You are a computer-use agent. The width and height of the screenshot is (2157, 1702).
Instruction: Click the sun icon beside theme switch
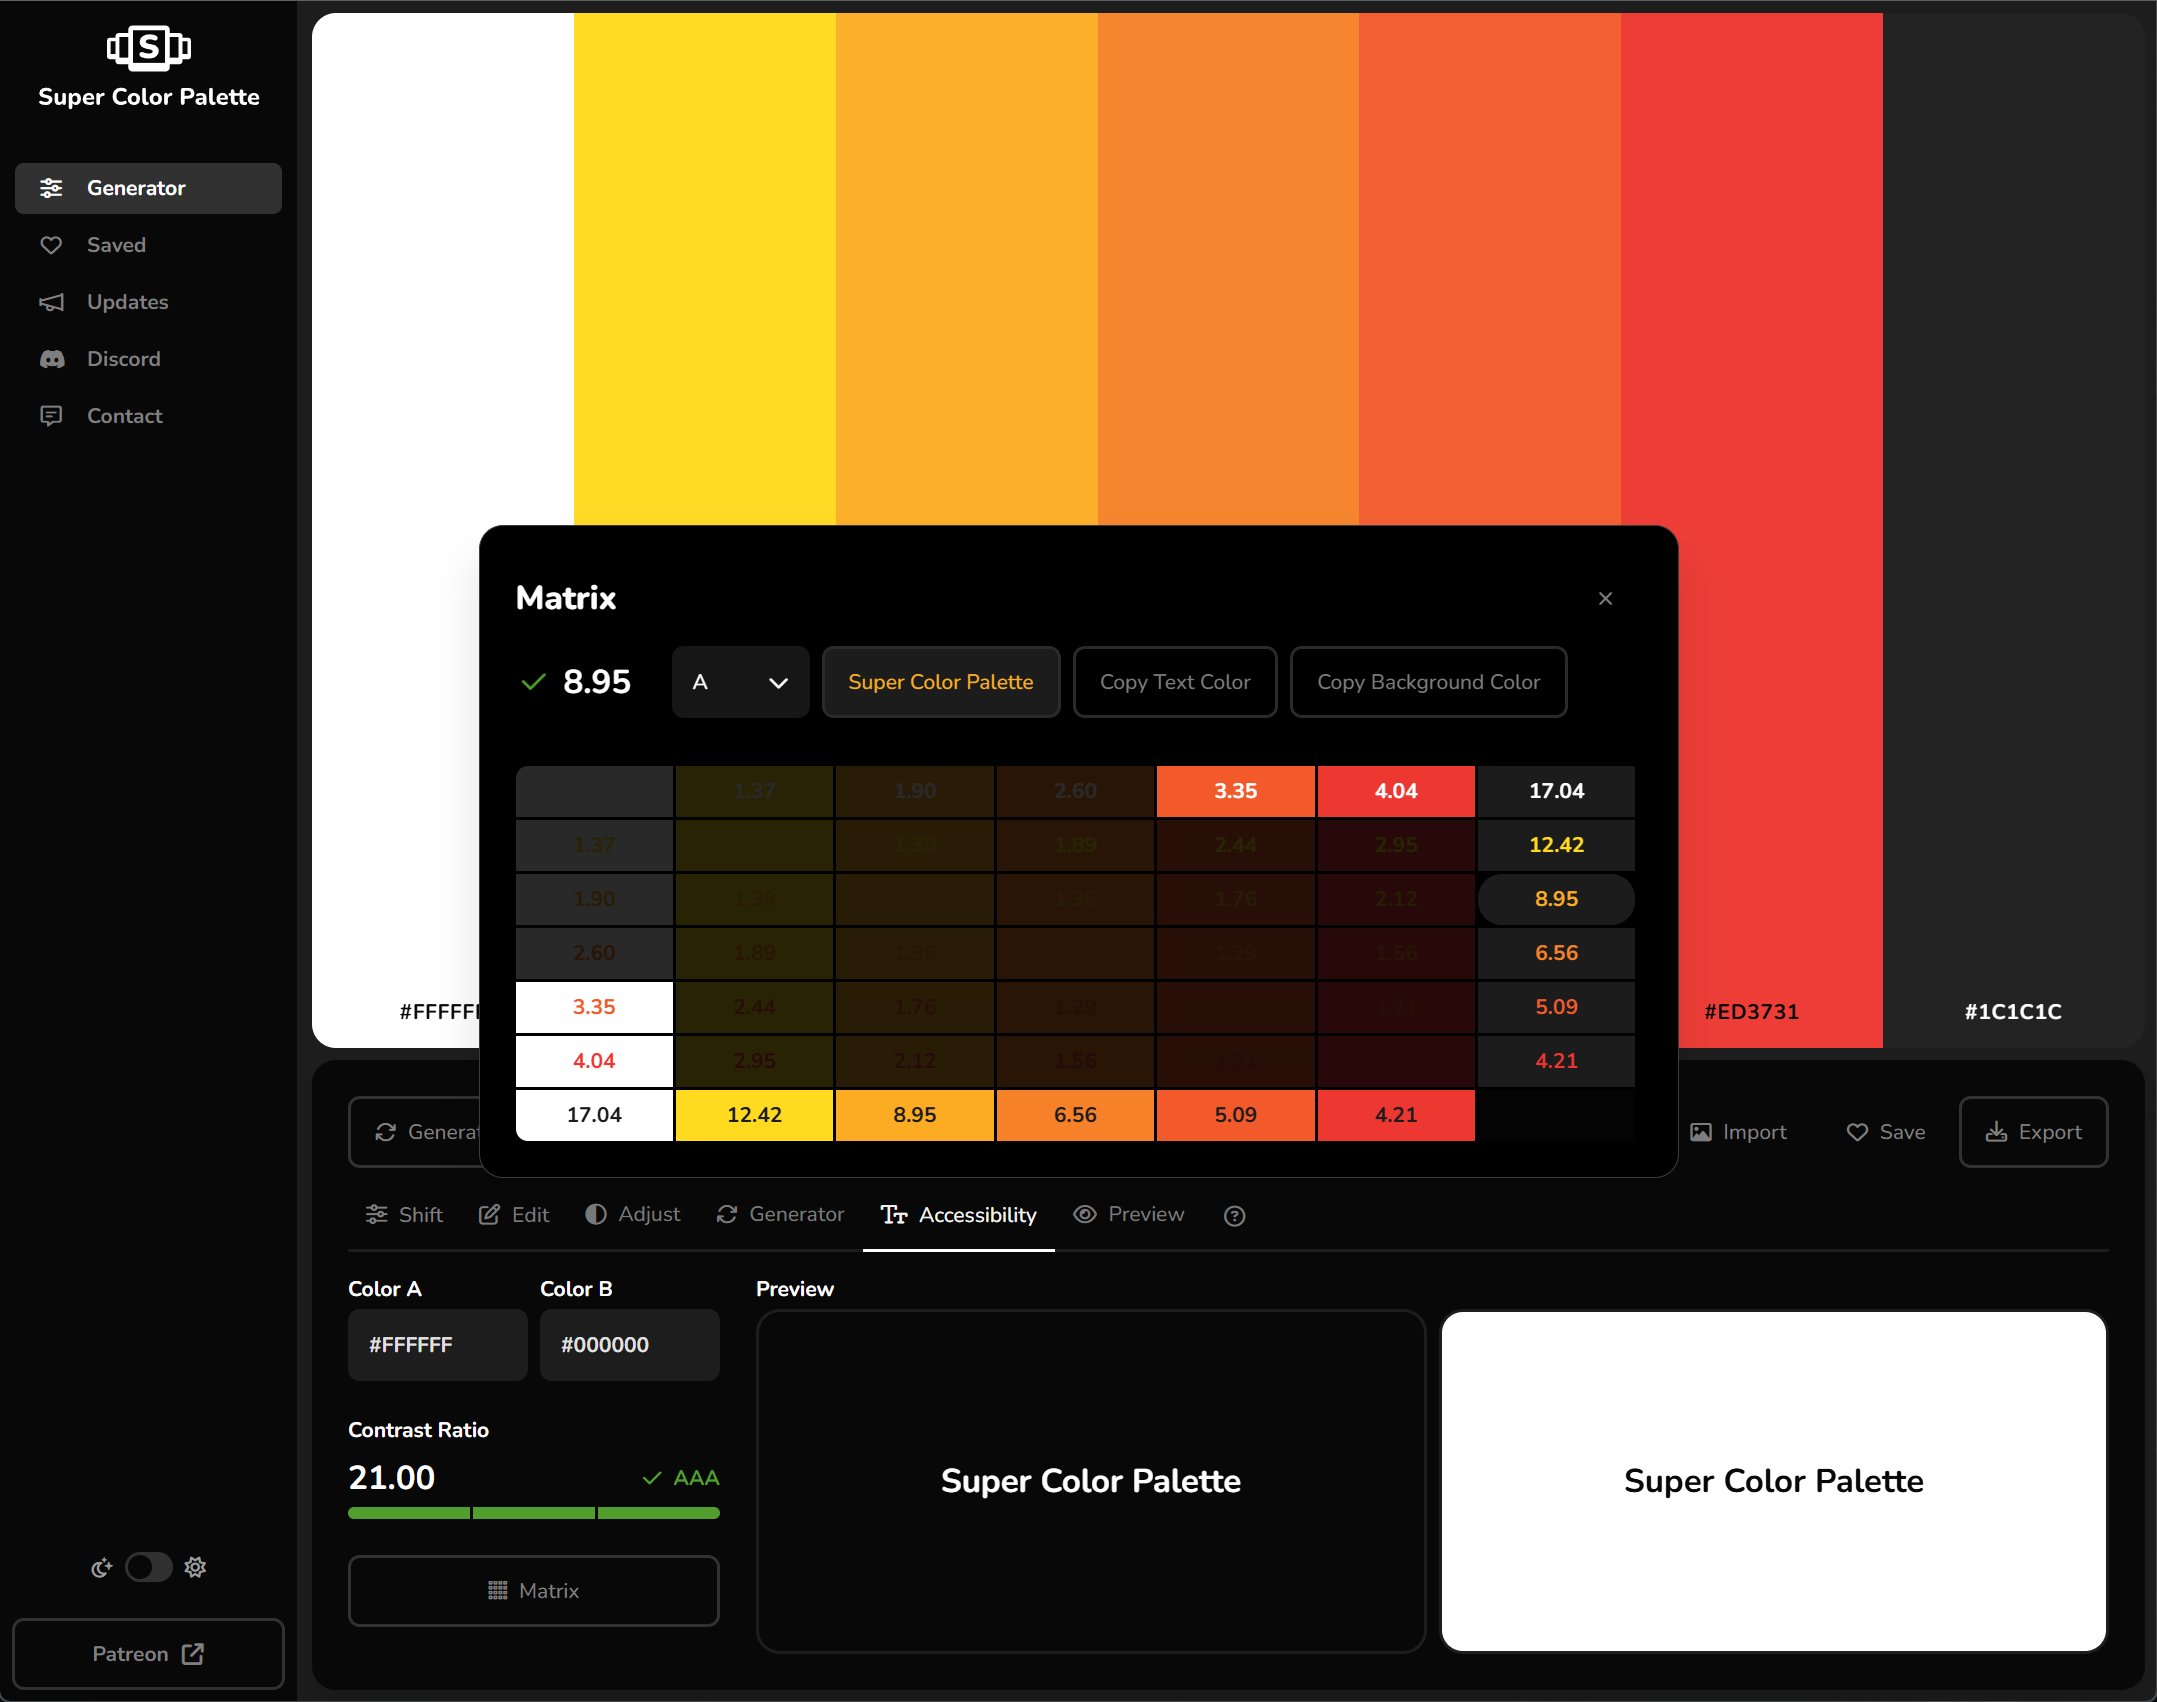(196, 1567)
